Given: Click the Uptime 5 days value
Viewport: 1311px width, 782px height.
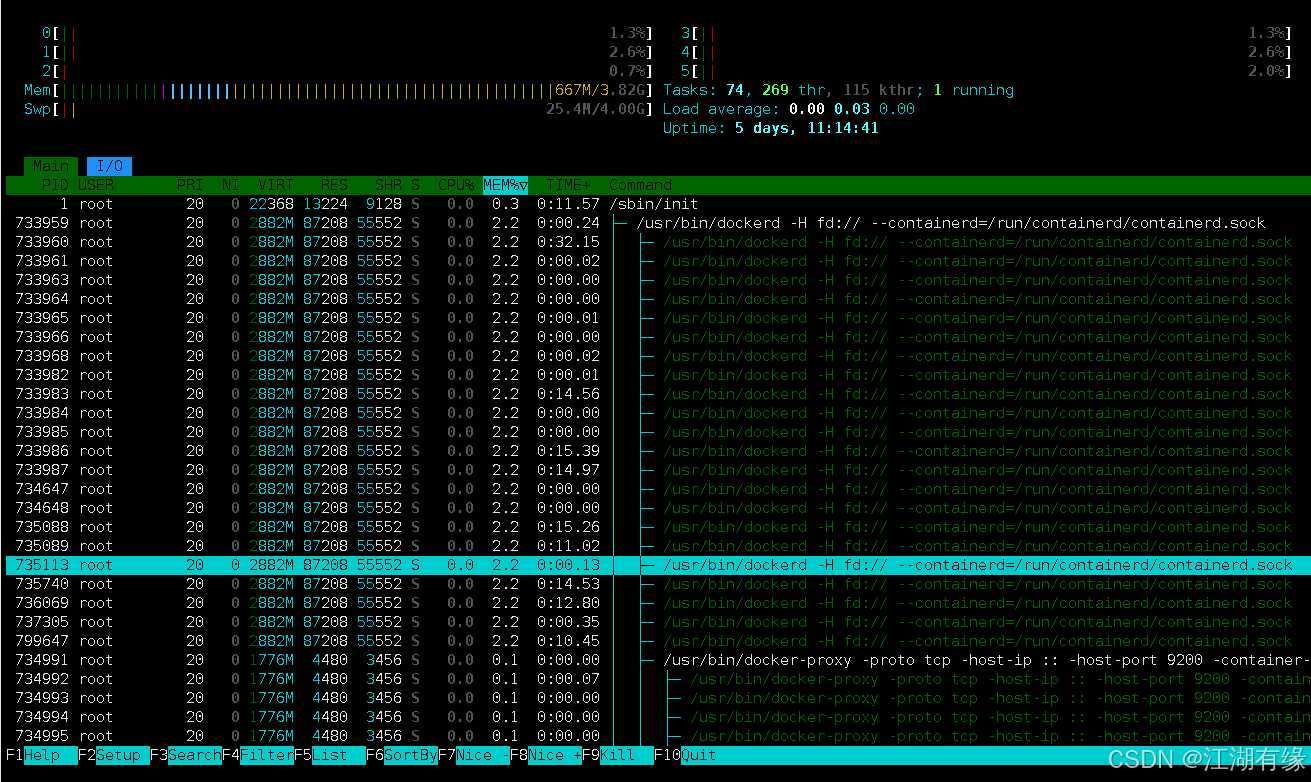Looking at the screenshot, I should (x=807, y=128).
